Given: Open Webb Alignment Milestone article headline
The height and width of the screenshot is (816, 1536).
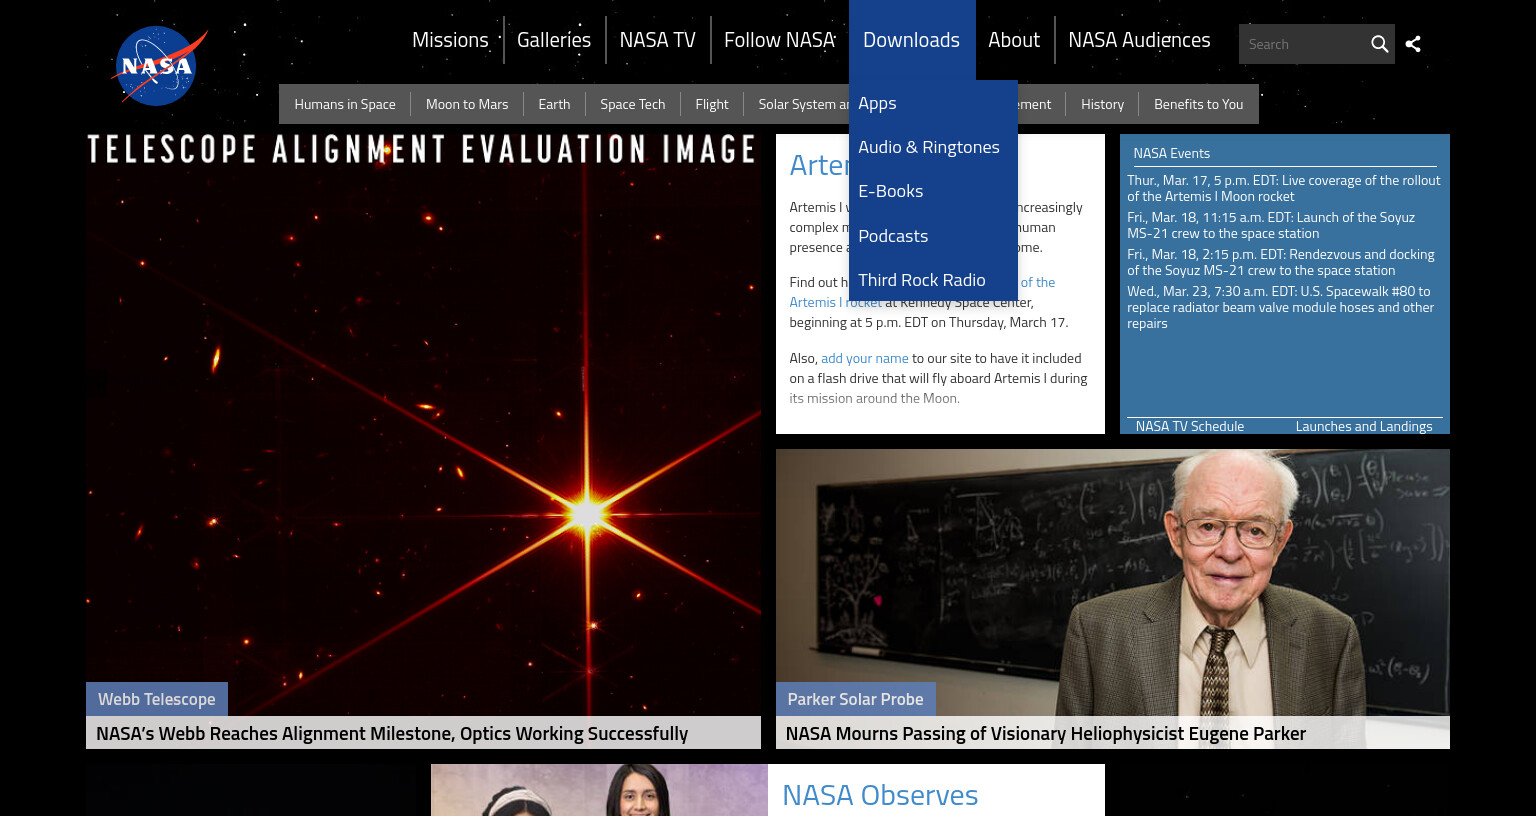Looking at the screenshot, I should tap(392, 733).
